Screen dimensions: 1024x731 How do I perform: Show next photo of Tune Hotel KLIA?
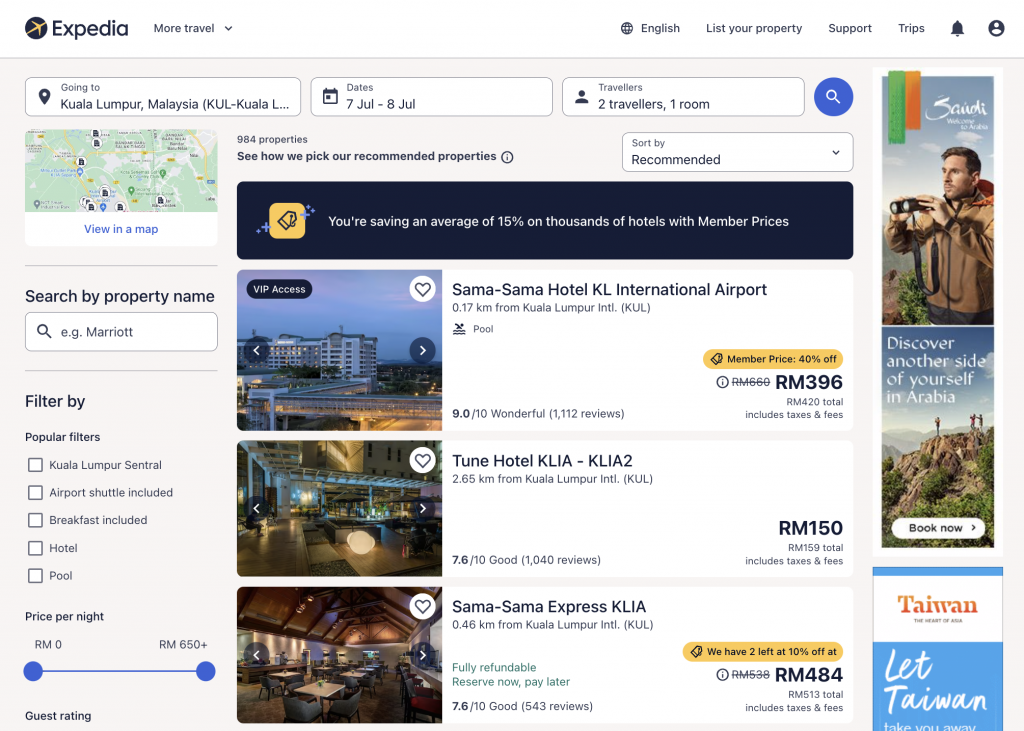pyautogui.click(x=423, y=508)
